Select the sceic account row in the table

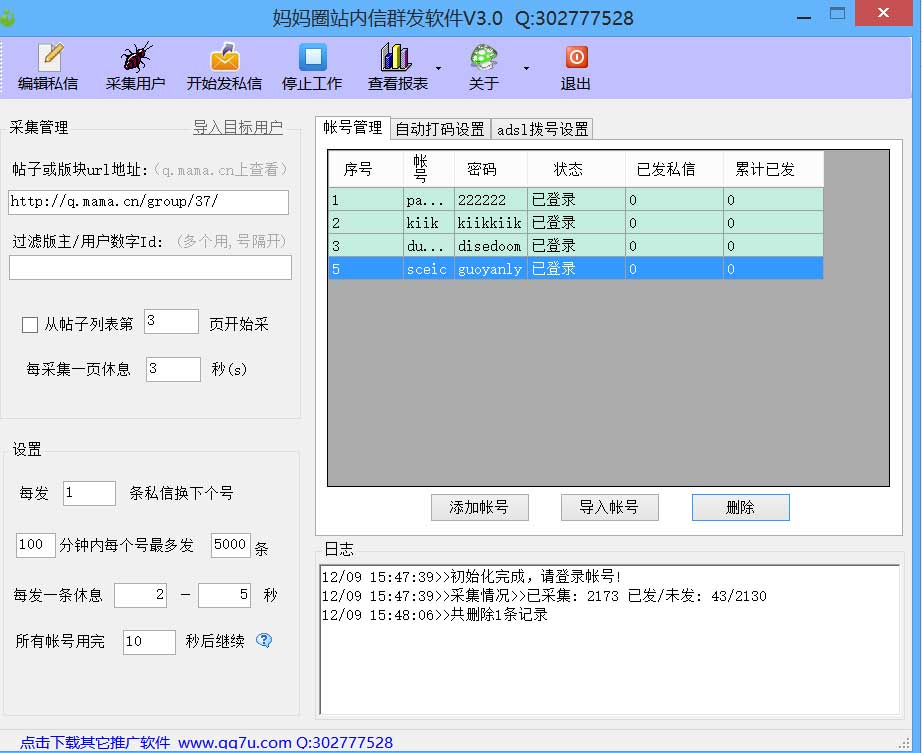(x=576, y=268)
